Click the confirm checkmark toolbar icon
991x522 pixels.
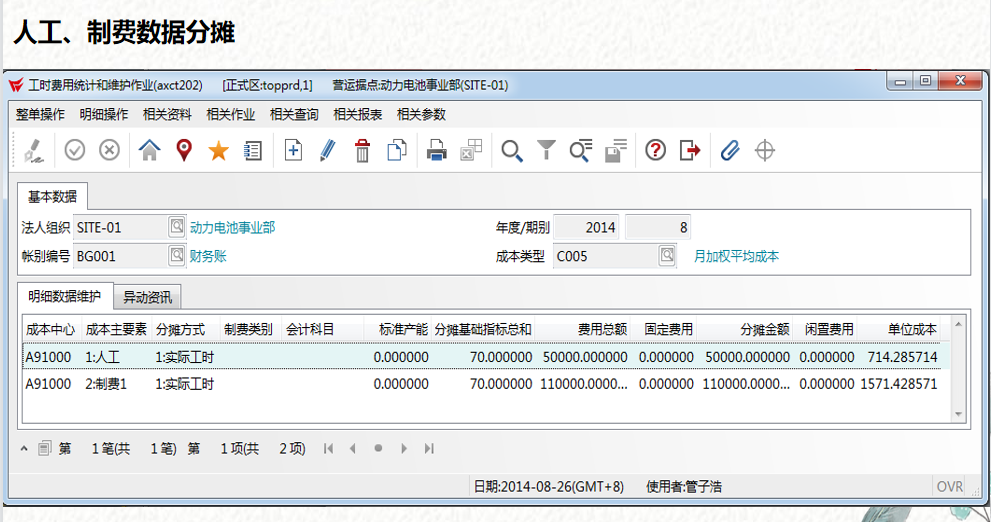pos(75,150)
